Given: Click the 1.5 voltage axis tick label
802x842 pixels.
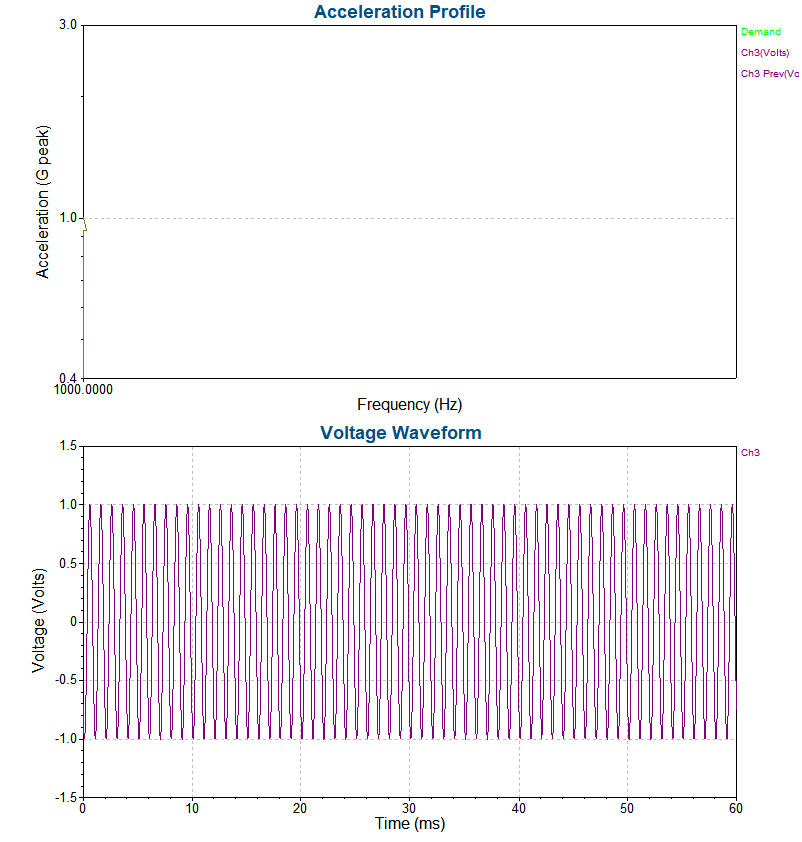Looking at the screenshot, I should coord(68,446).
